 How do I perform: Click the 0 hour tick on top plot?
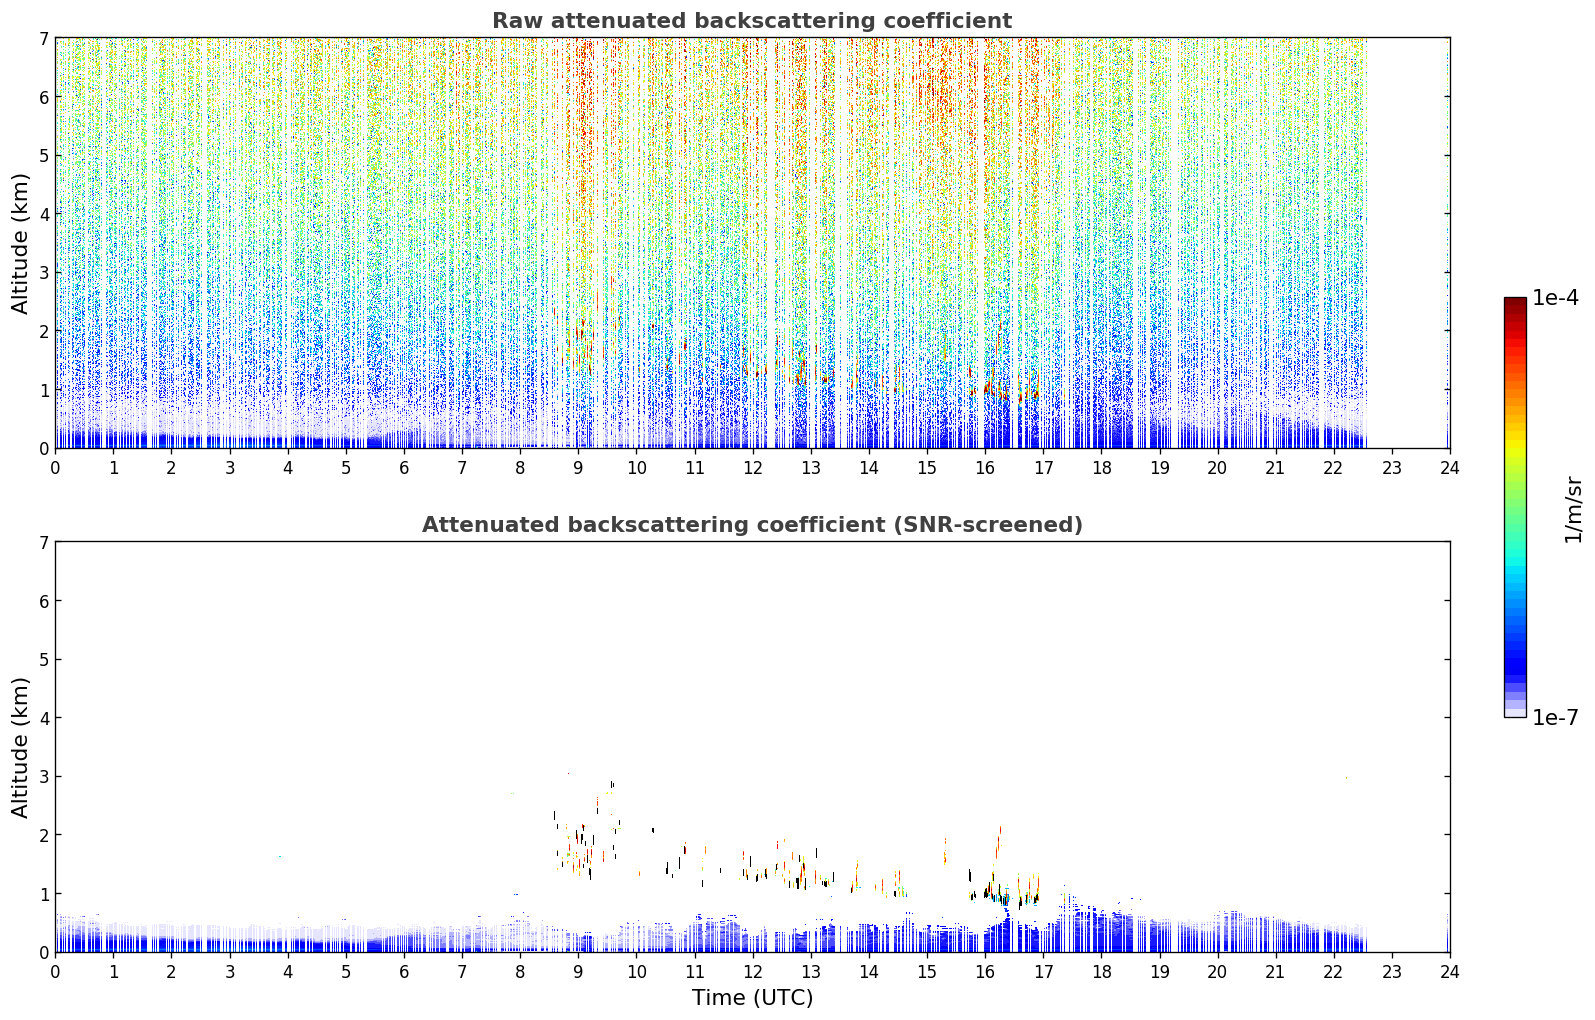click(55, 467)
